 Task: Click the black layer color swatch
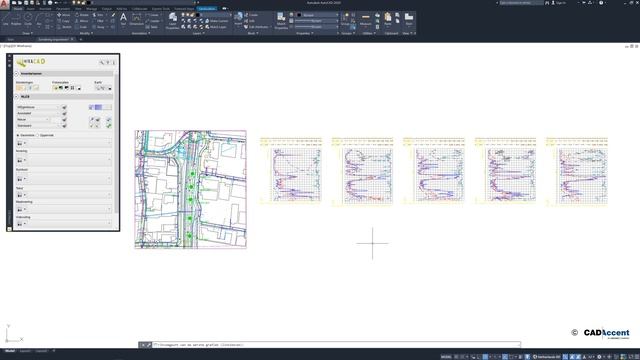[198, 15]
